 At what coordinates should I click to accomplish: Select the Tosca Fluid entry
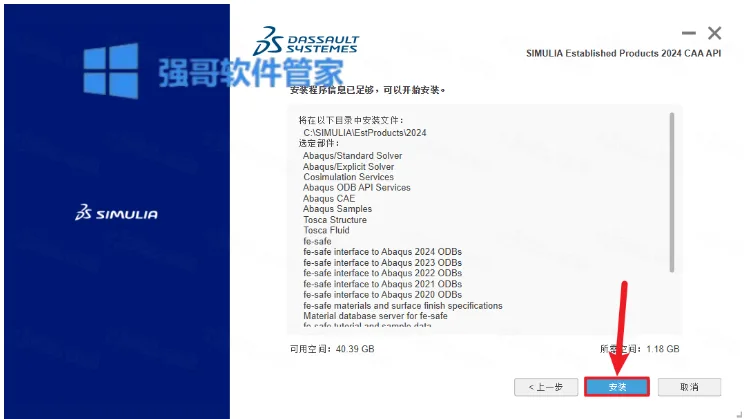326,230
